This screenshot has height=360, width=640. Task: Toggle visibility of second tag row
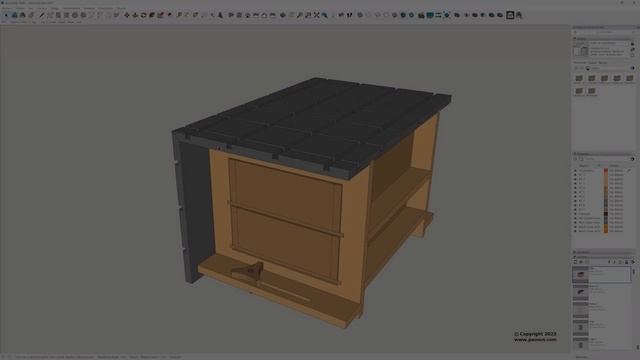coord(576,175)
